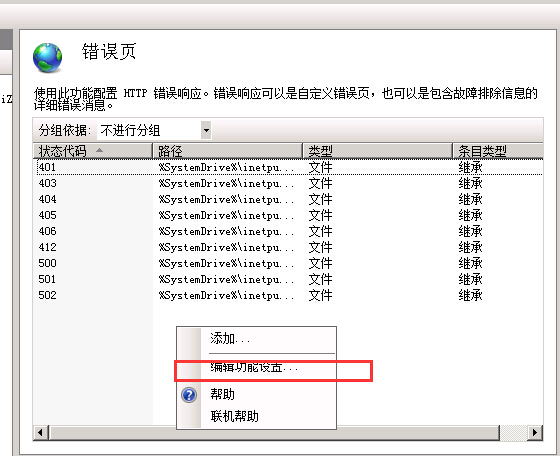Click the 错误页 page title
The image size is (560, 456).
coord(109,51)
